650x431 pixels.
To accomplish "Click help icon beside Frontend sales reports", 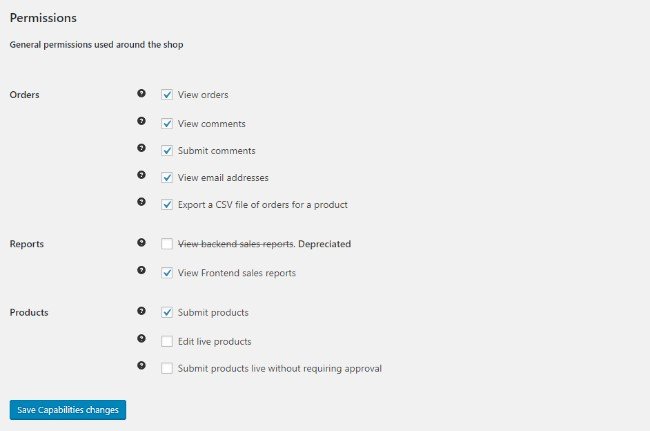I will point(141,270).
